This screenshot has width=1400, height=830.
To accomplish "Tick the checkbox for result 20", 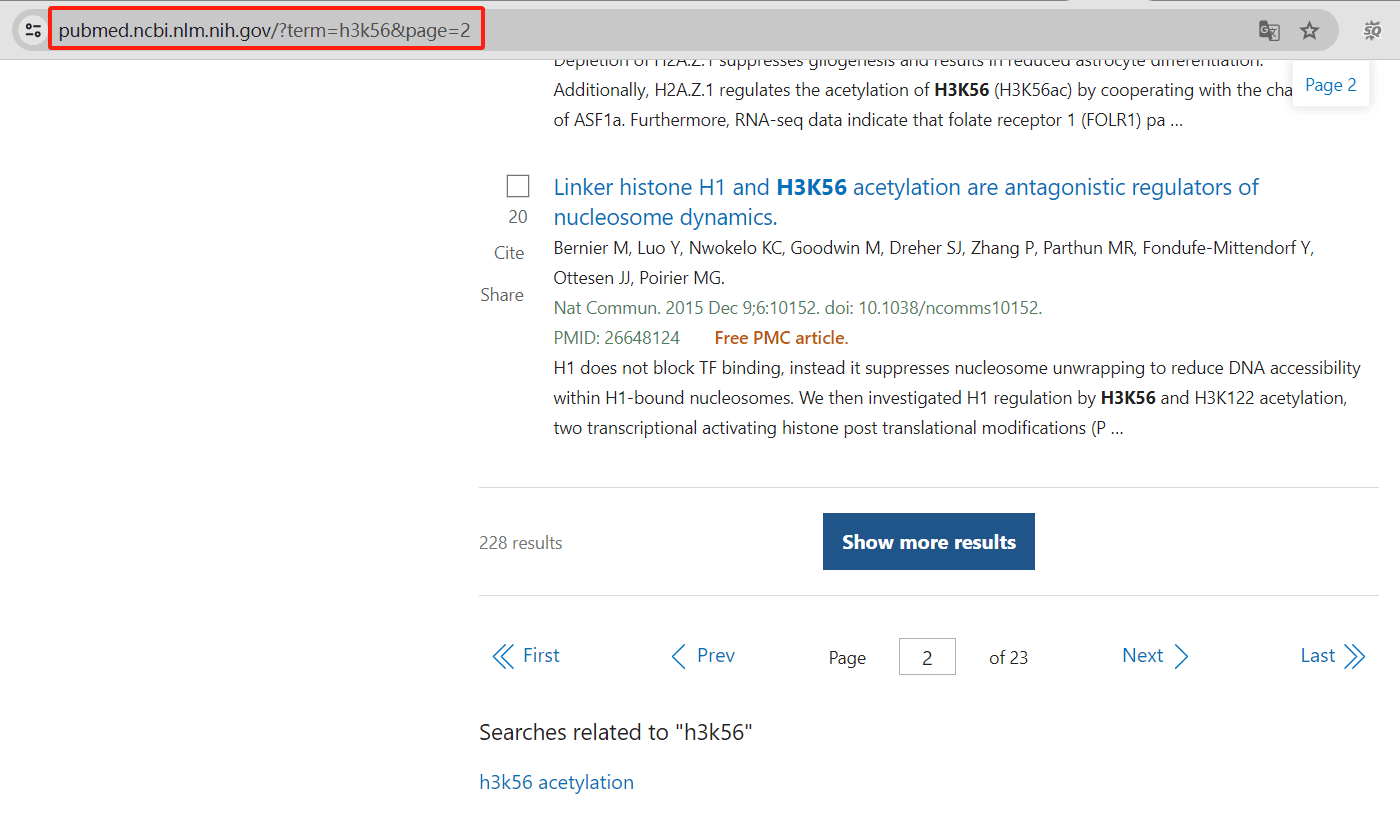I will pyautogui.click(x=518, y=186).
